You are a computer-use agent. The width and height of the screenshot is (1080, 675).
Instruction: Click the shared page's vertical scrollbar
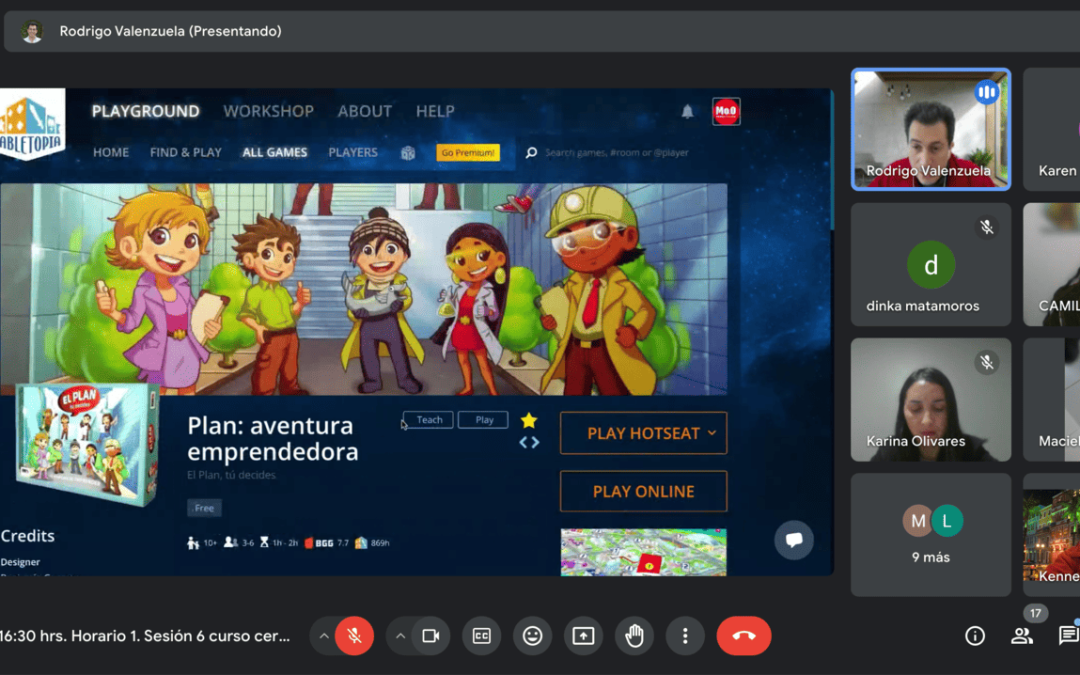[x=832, y=160]
